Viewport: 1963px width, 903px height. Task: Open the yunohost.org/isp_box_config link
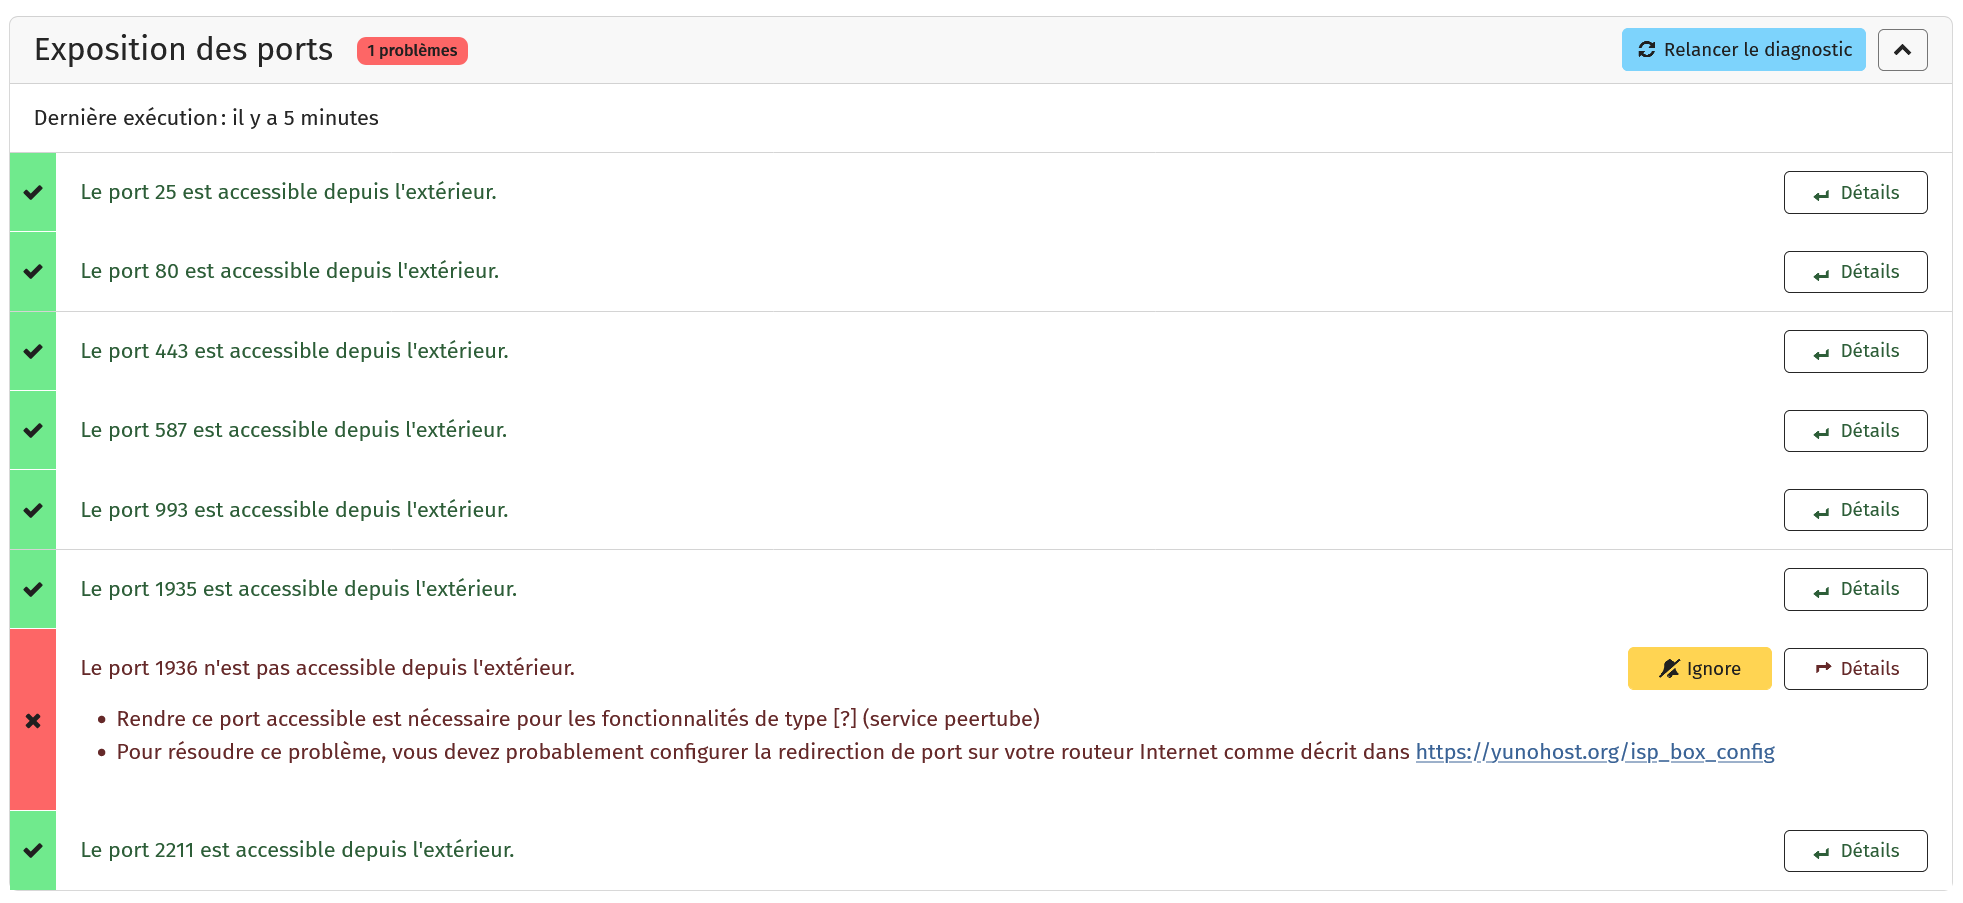[1595, 752]
